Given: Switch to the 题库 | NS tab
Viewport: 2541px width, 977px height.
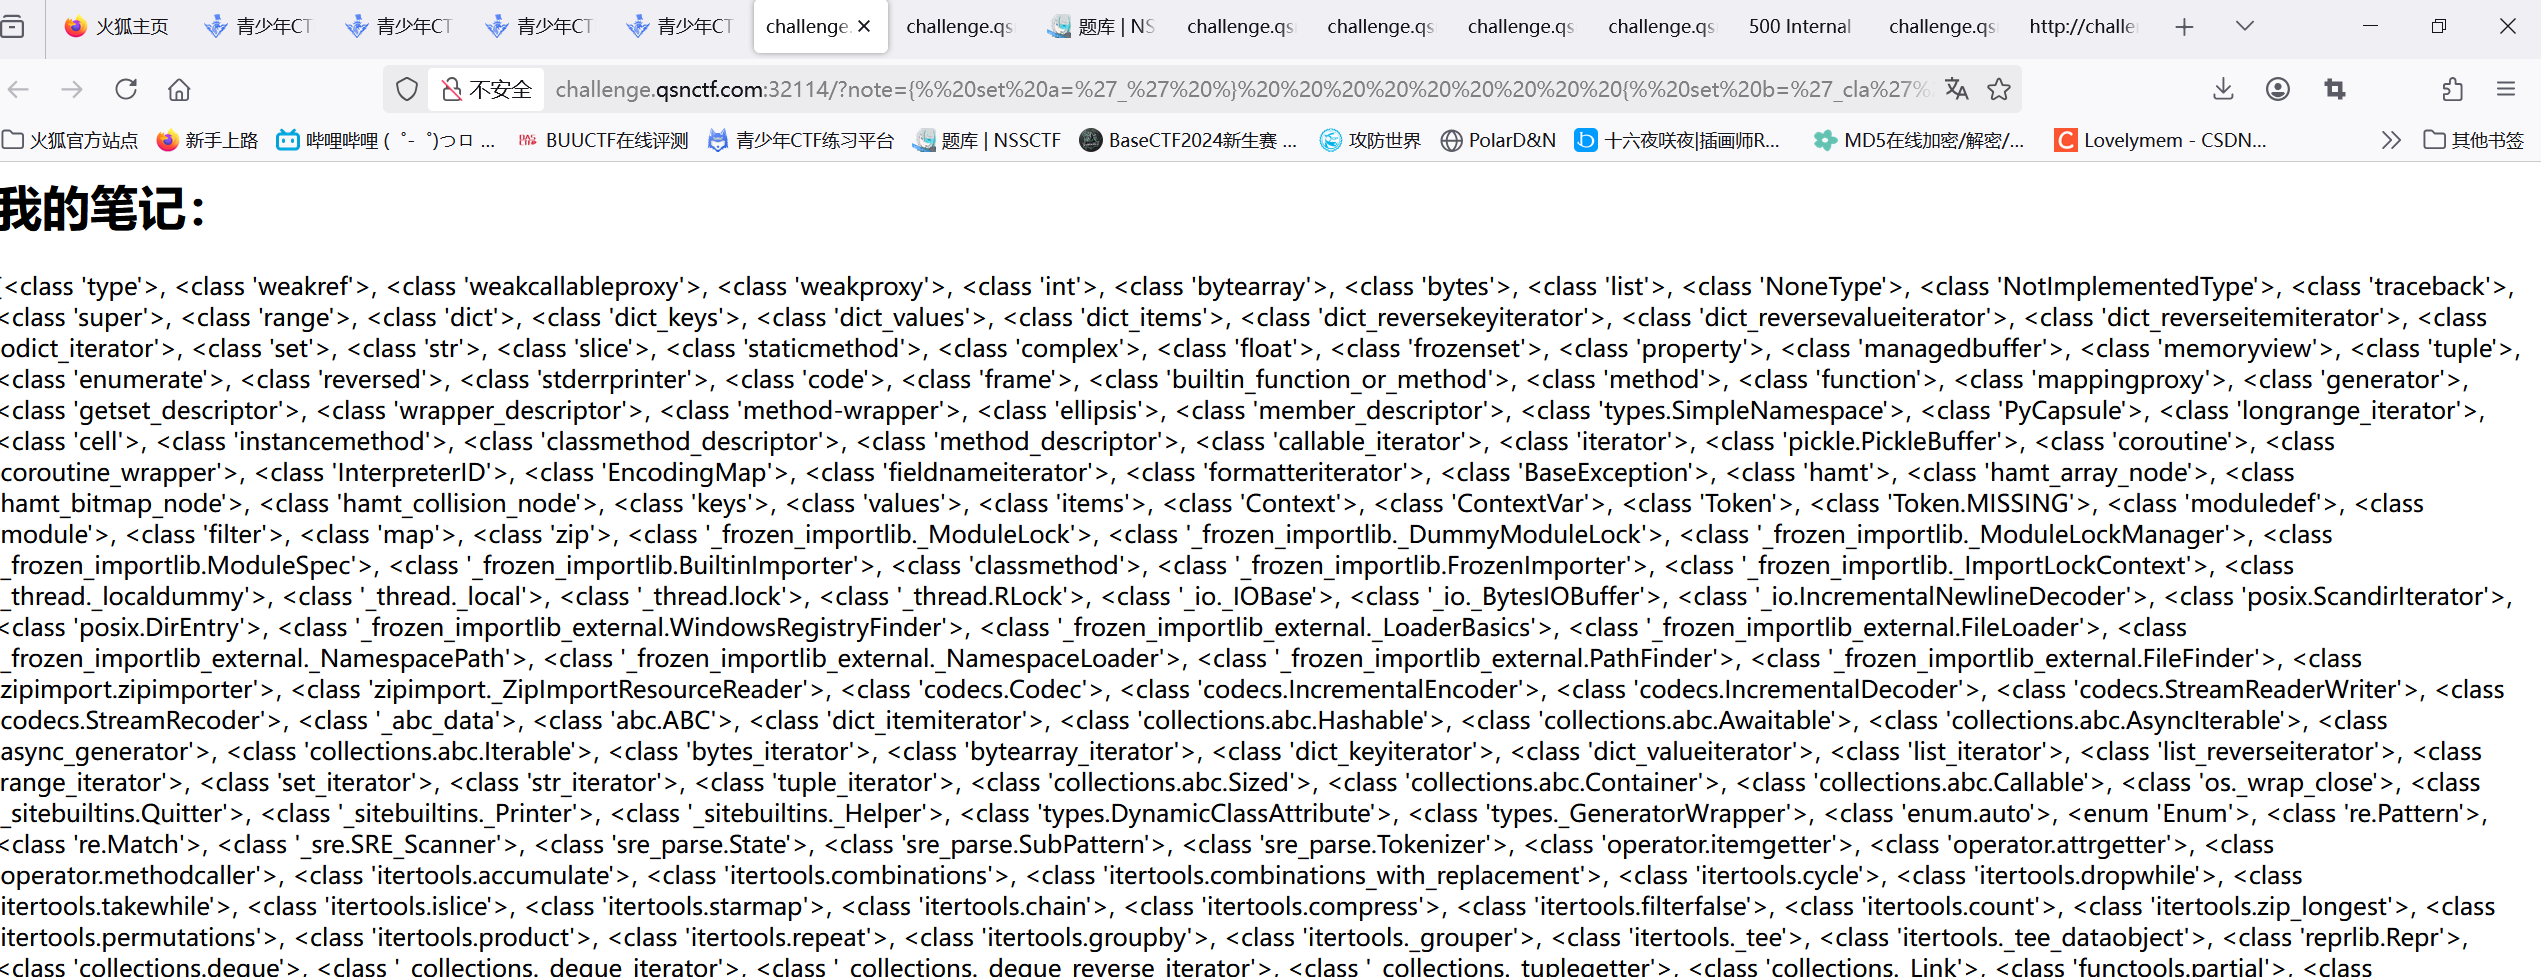Looking at the screenshot, I should point(1102,26).
